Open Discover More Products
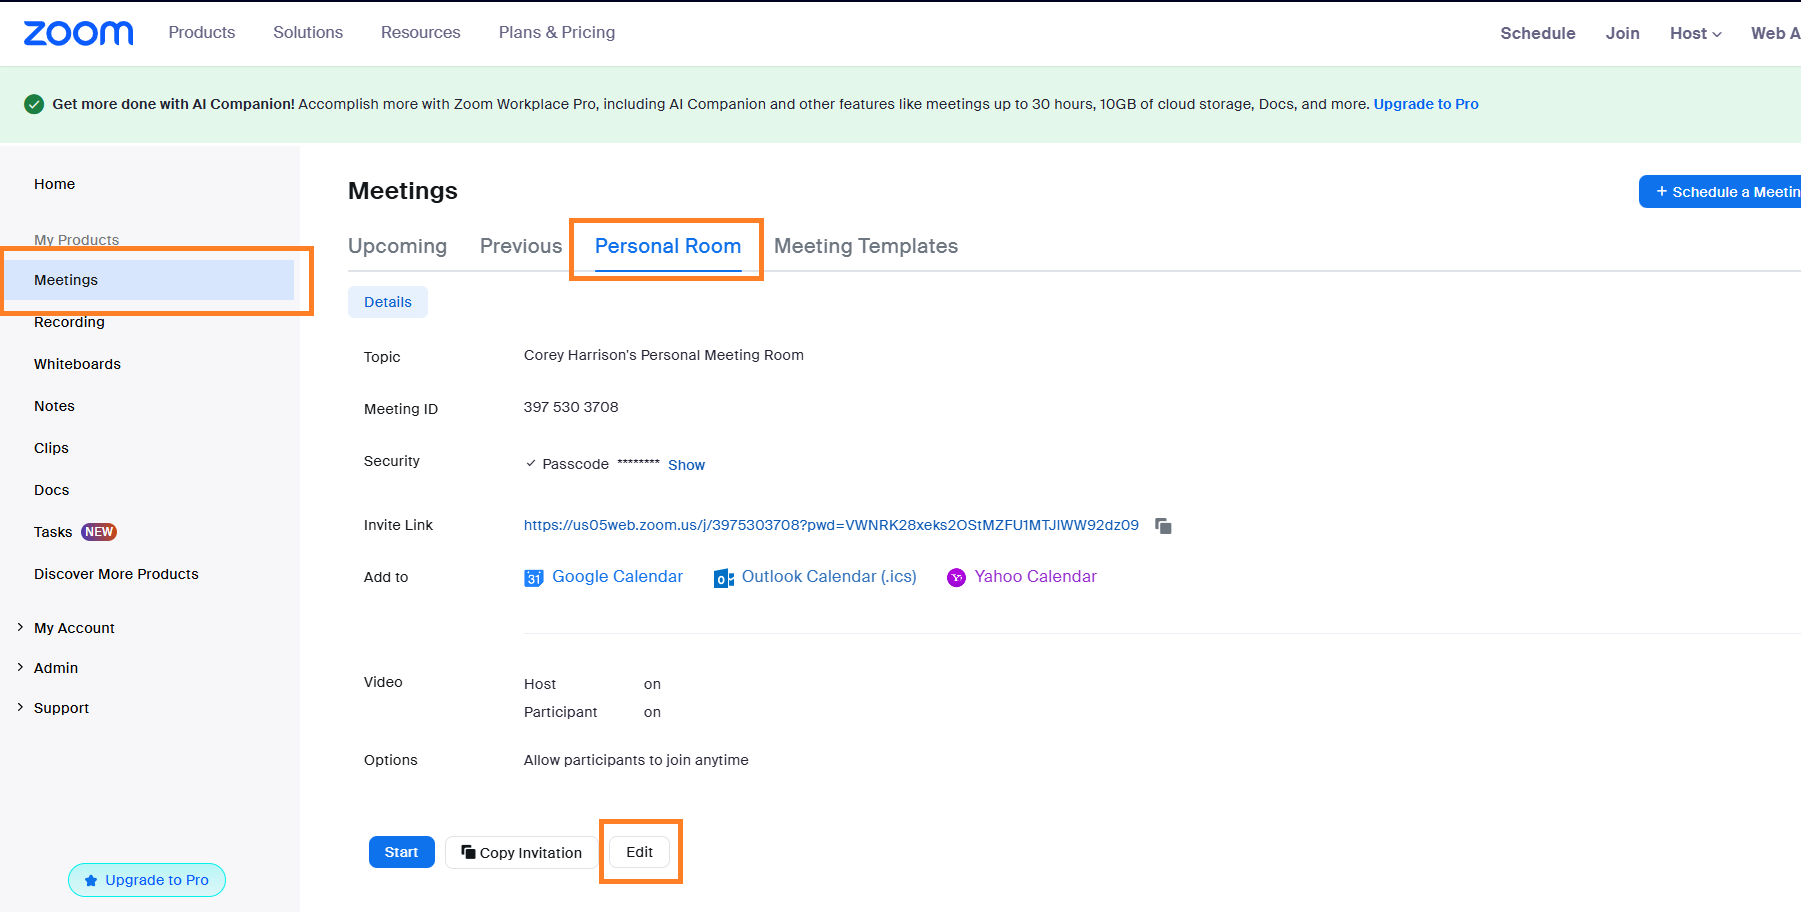The image size is (1801, 912). tap(116, 574)
